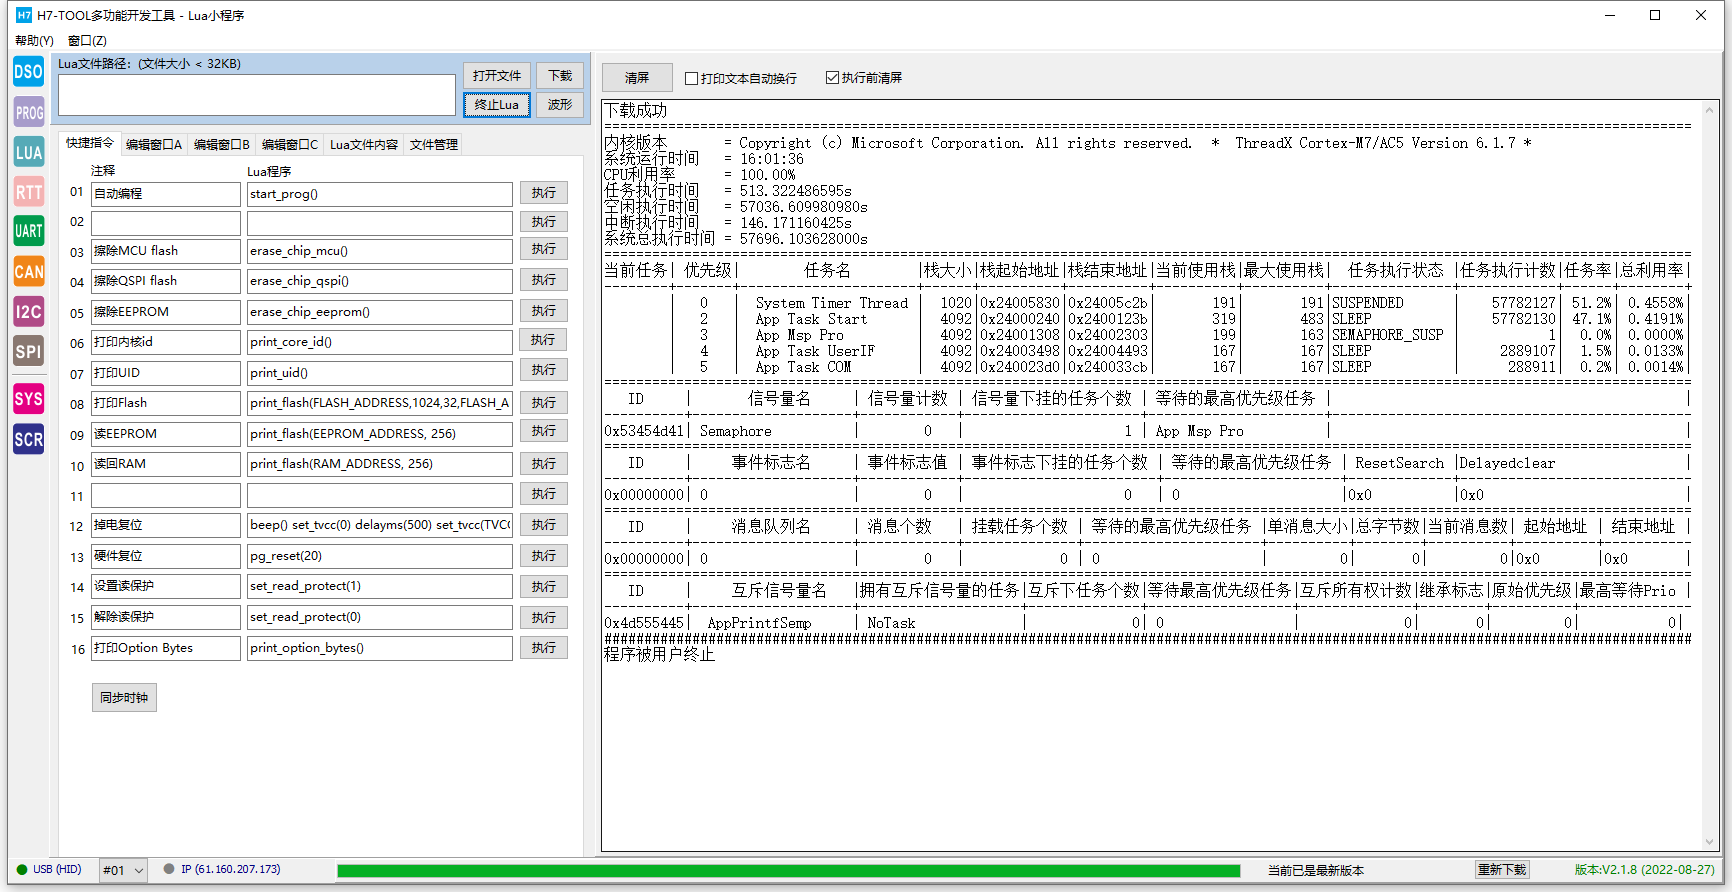This screenshot has width=1732, height=892.
Task: Switch to the 编辑窗口C tab
Action: [x=290, y=145]
